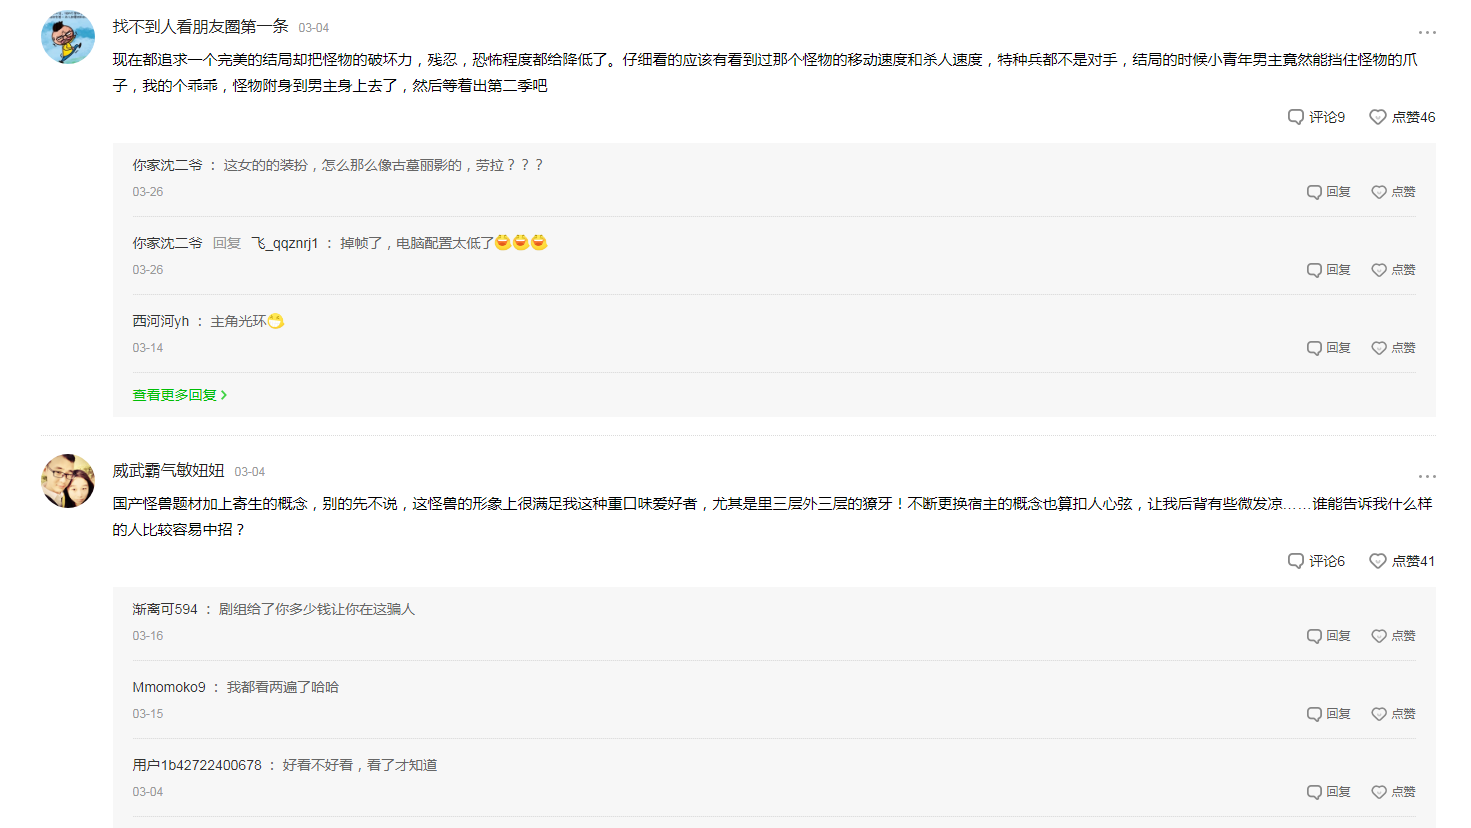1471x828 pixels.
Task: Reply to the comment 掉帧了，电脑配置太低了
Action: (x=1329, y=270)
